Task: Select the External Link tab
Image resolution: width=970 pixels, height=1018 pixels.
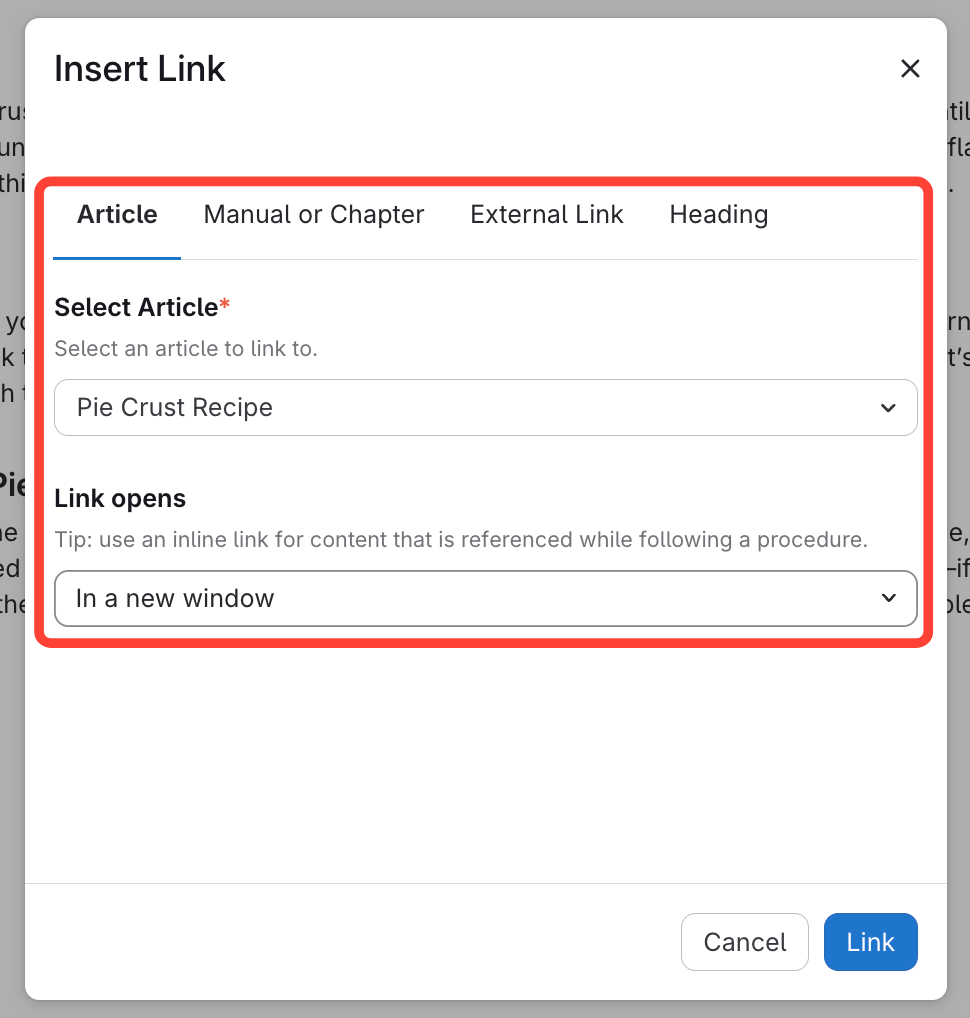Action: tap(547, 215)
